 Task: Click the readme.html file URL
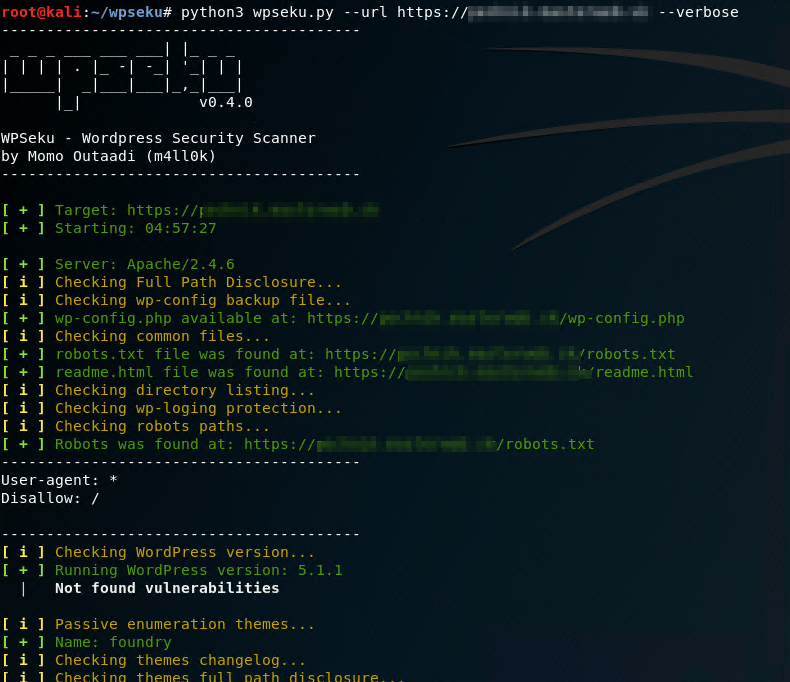click(513, 372)
